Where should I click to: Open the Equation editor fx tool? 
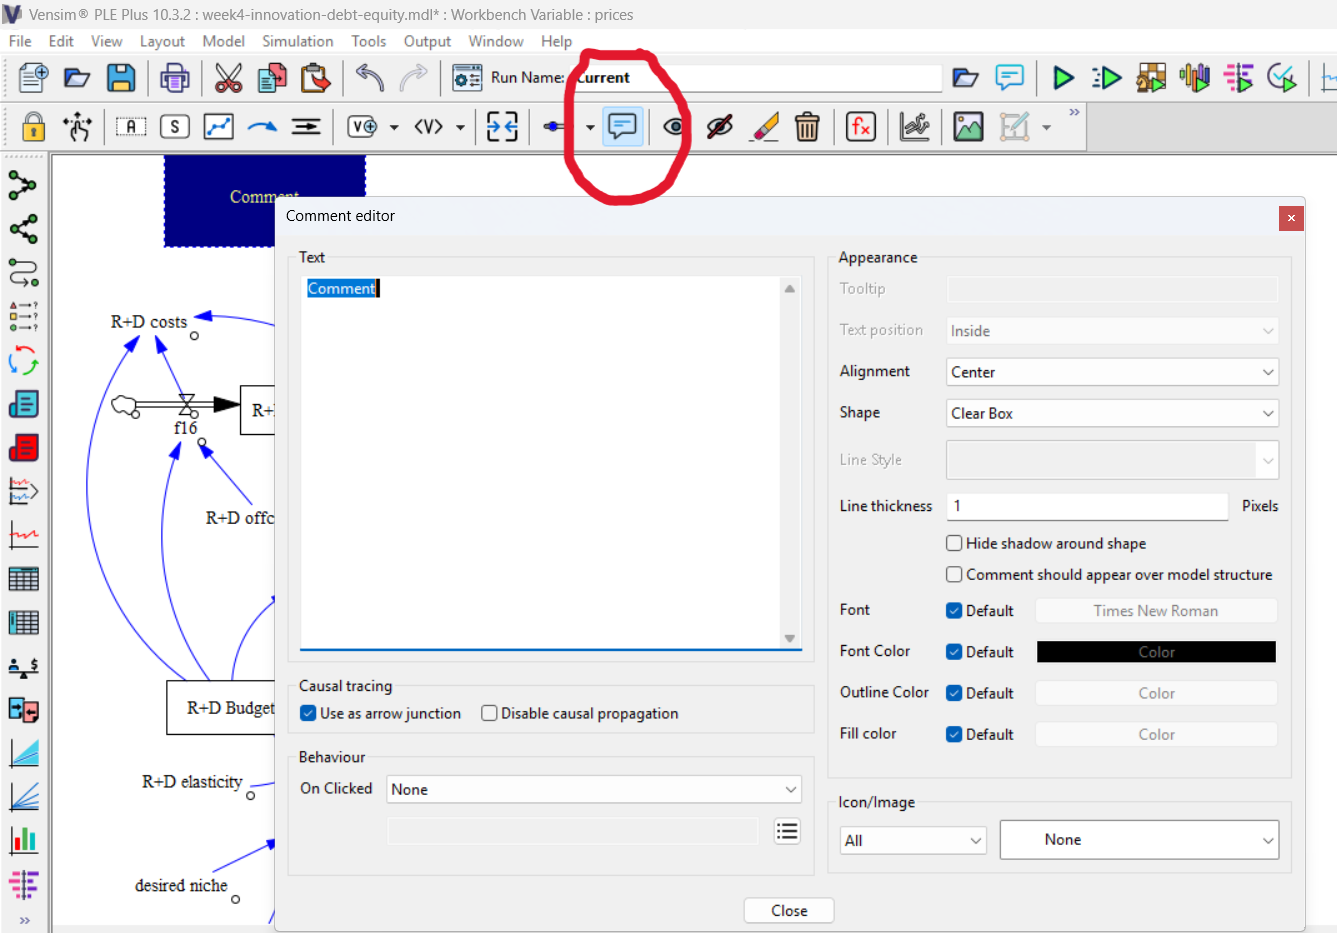point(860,127)
